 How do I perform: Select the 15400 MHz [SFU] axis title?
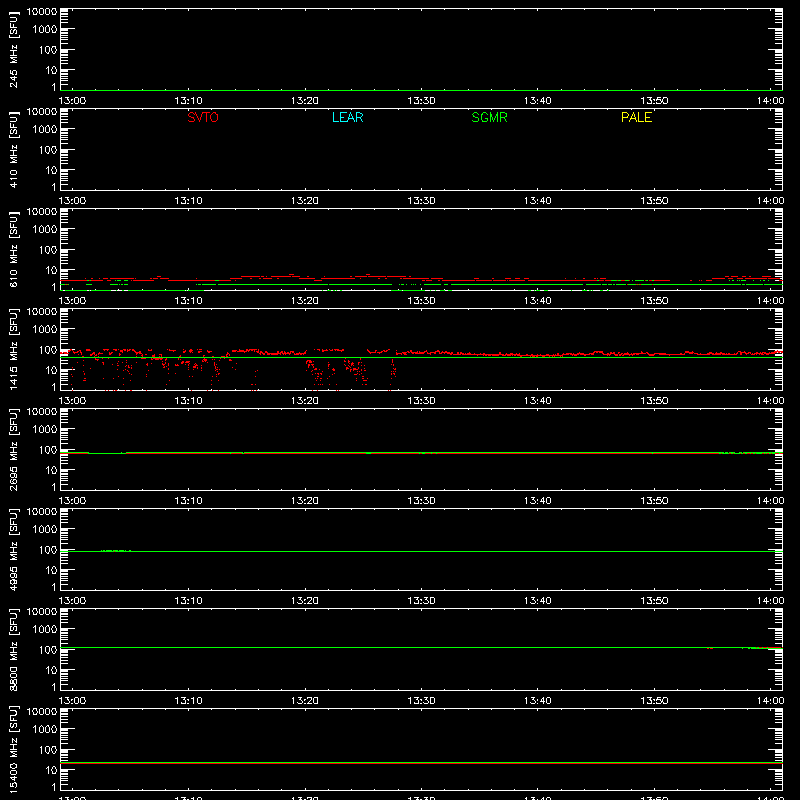click(x=13, y=749)
